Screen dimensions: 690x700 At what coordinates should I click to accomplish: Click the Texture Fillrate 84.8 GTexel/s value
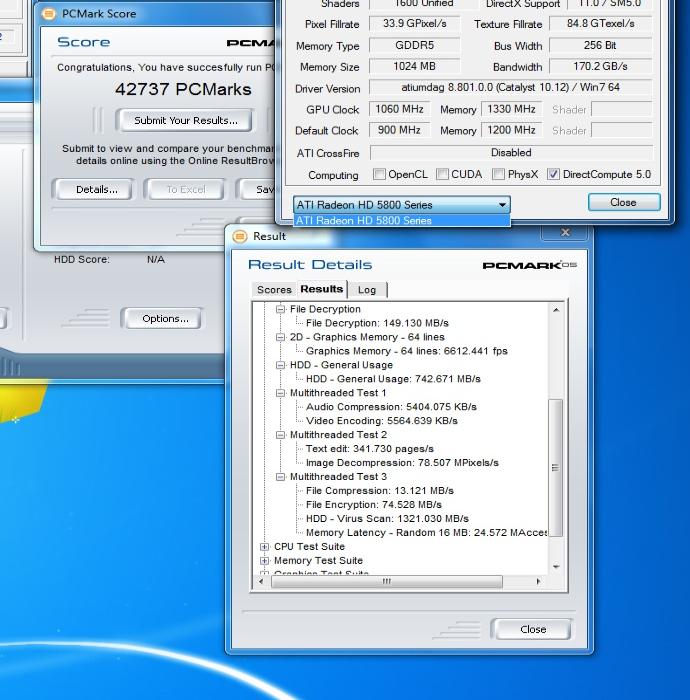point(600,24)
